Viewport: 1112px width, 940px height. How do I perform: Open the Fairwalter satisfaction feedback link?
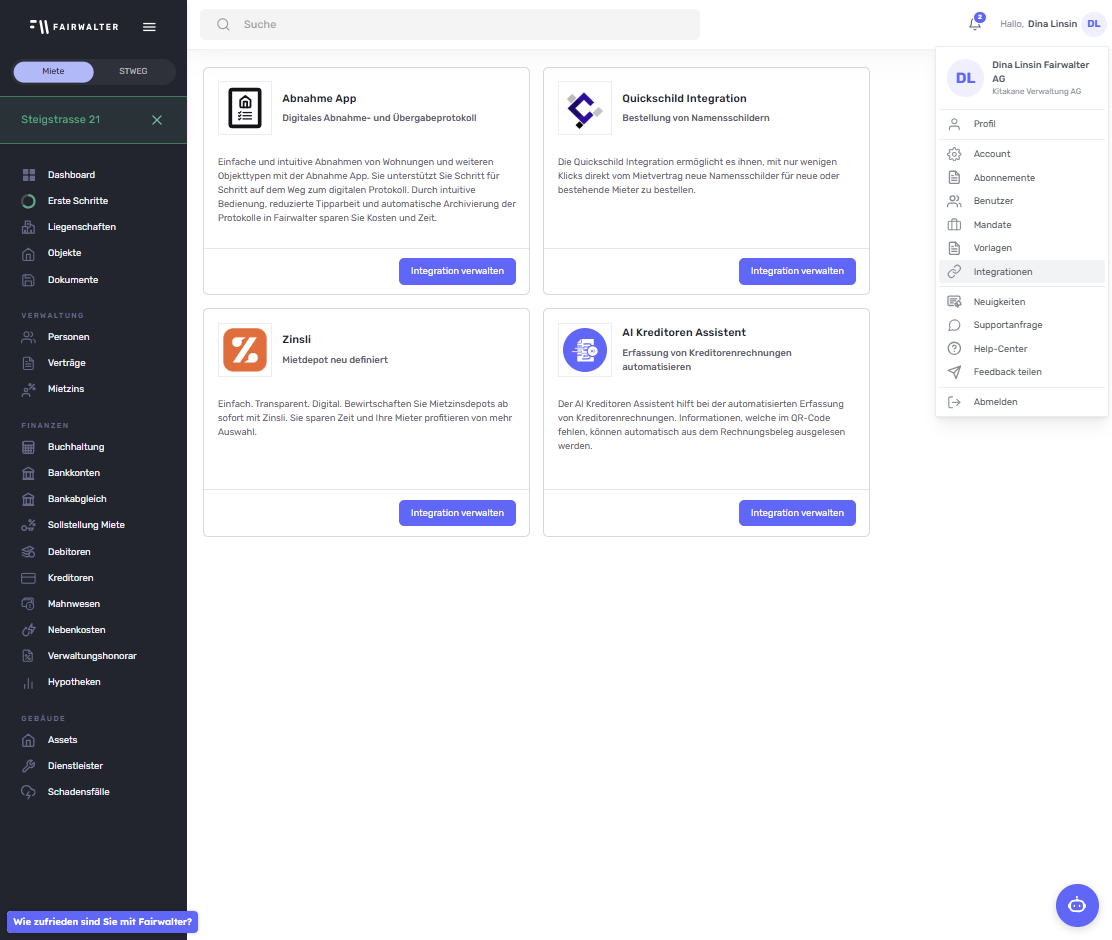click(100, 922)
